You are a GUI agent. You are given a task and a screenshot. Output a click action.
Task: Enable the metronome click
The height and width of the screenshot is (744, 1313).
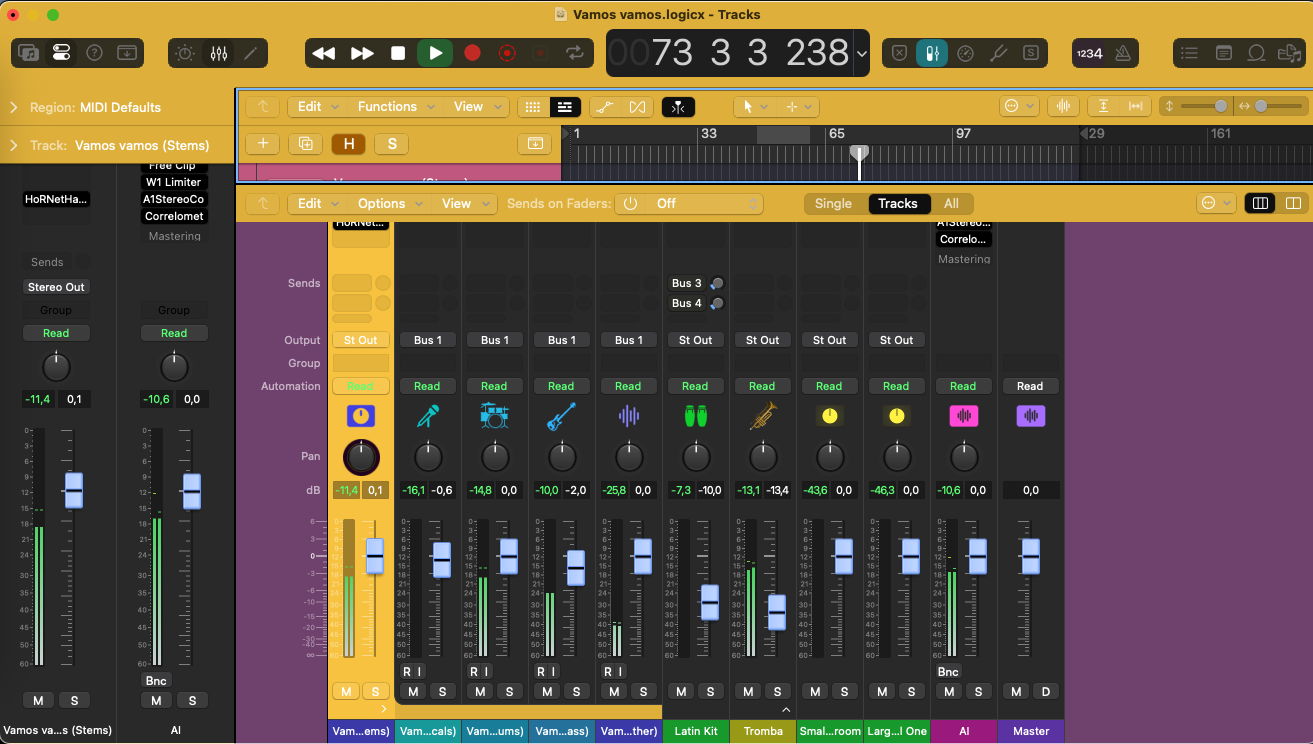[1123, 53]
